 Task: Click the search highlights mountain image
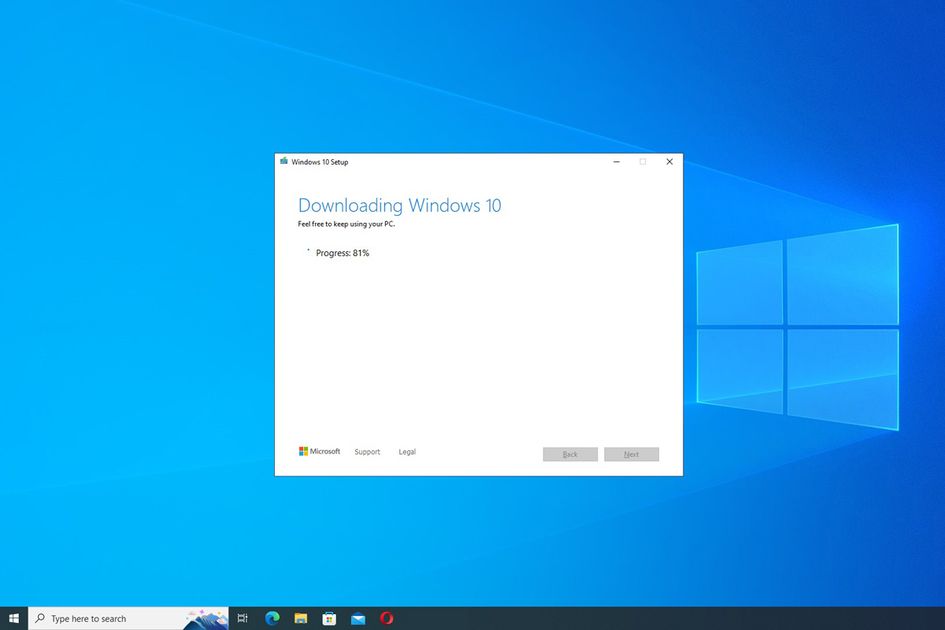click(x=206, y=619)
